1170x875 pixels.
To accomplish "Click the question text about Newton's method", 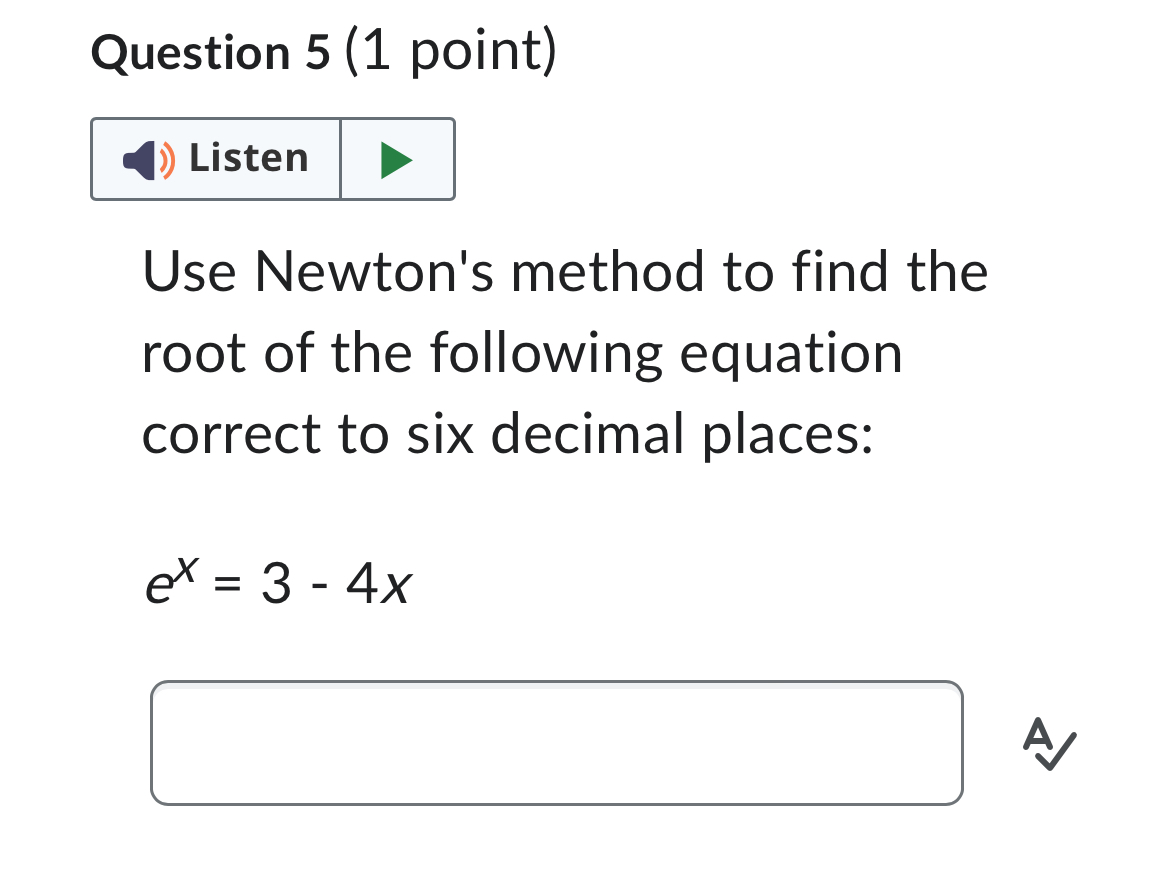I will click(563, 352).
